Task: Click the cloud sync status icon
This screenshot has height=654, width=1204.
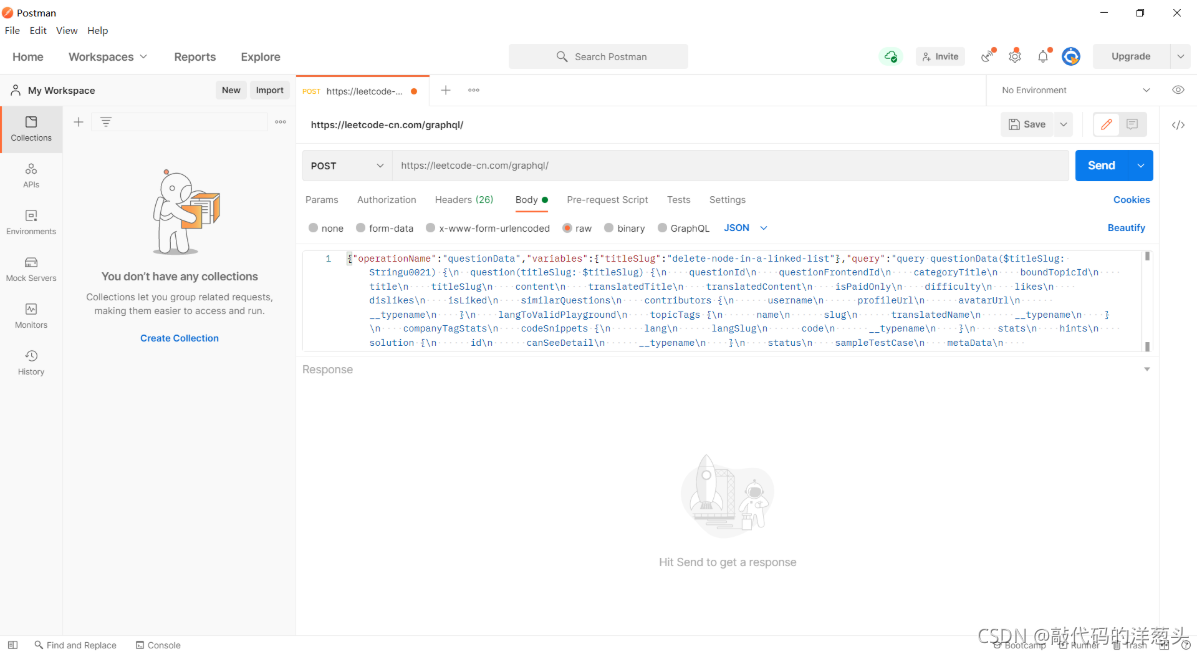Action: (x=890, y=57)
